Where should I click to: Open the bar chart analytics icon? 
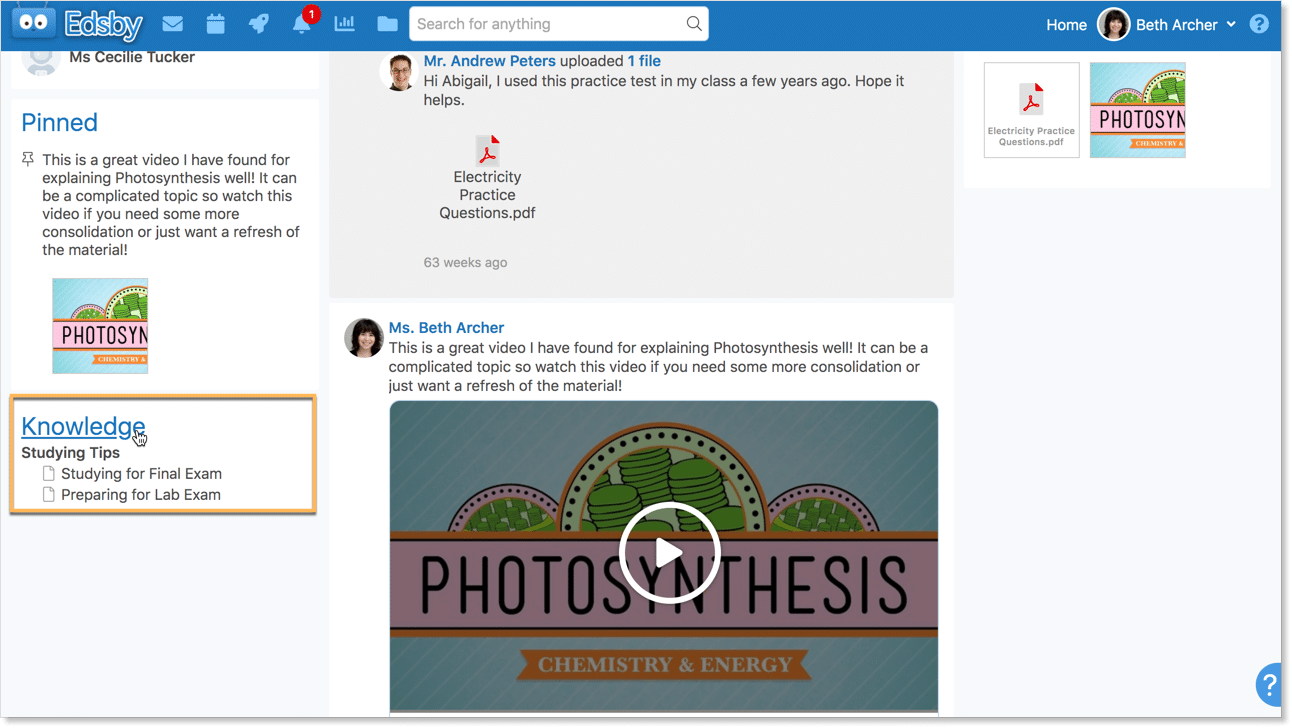tap(345, 24)
